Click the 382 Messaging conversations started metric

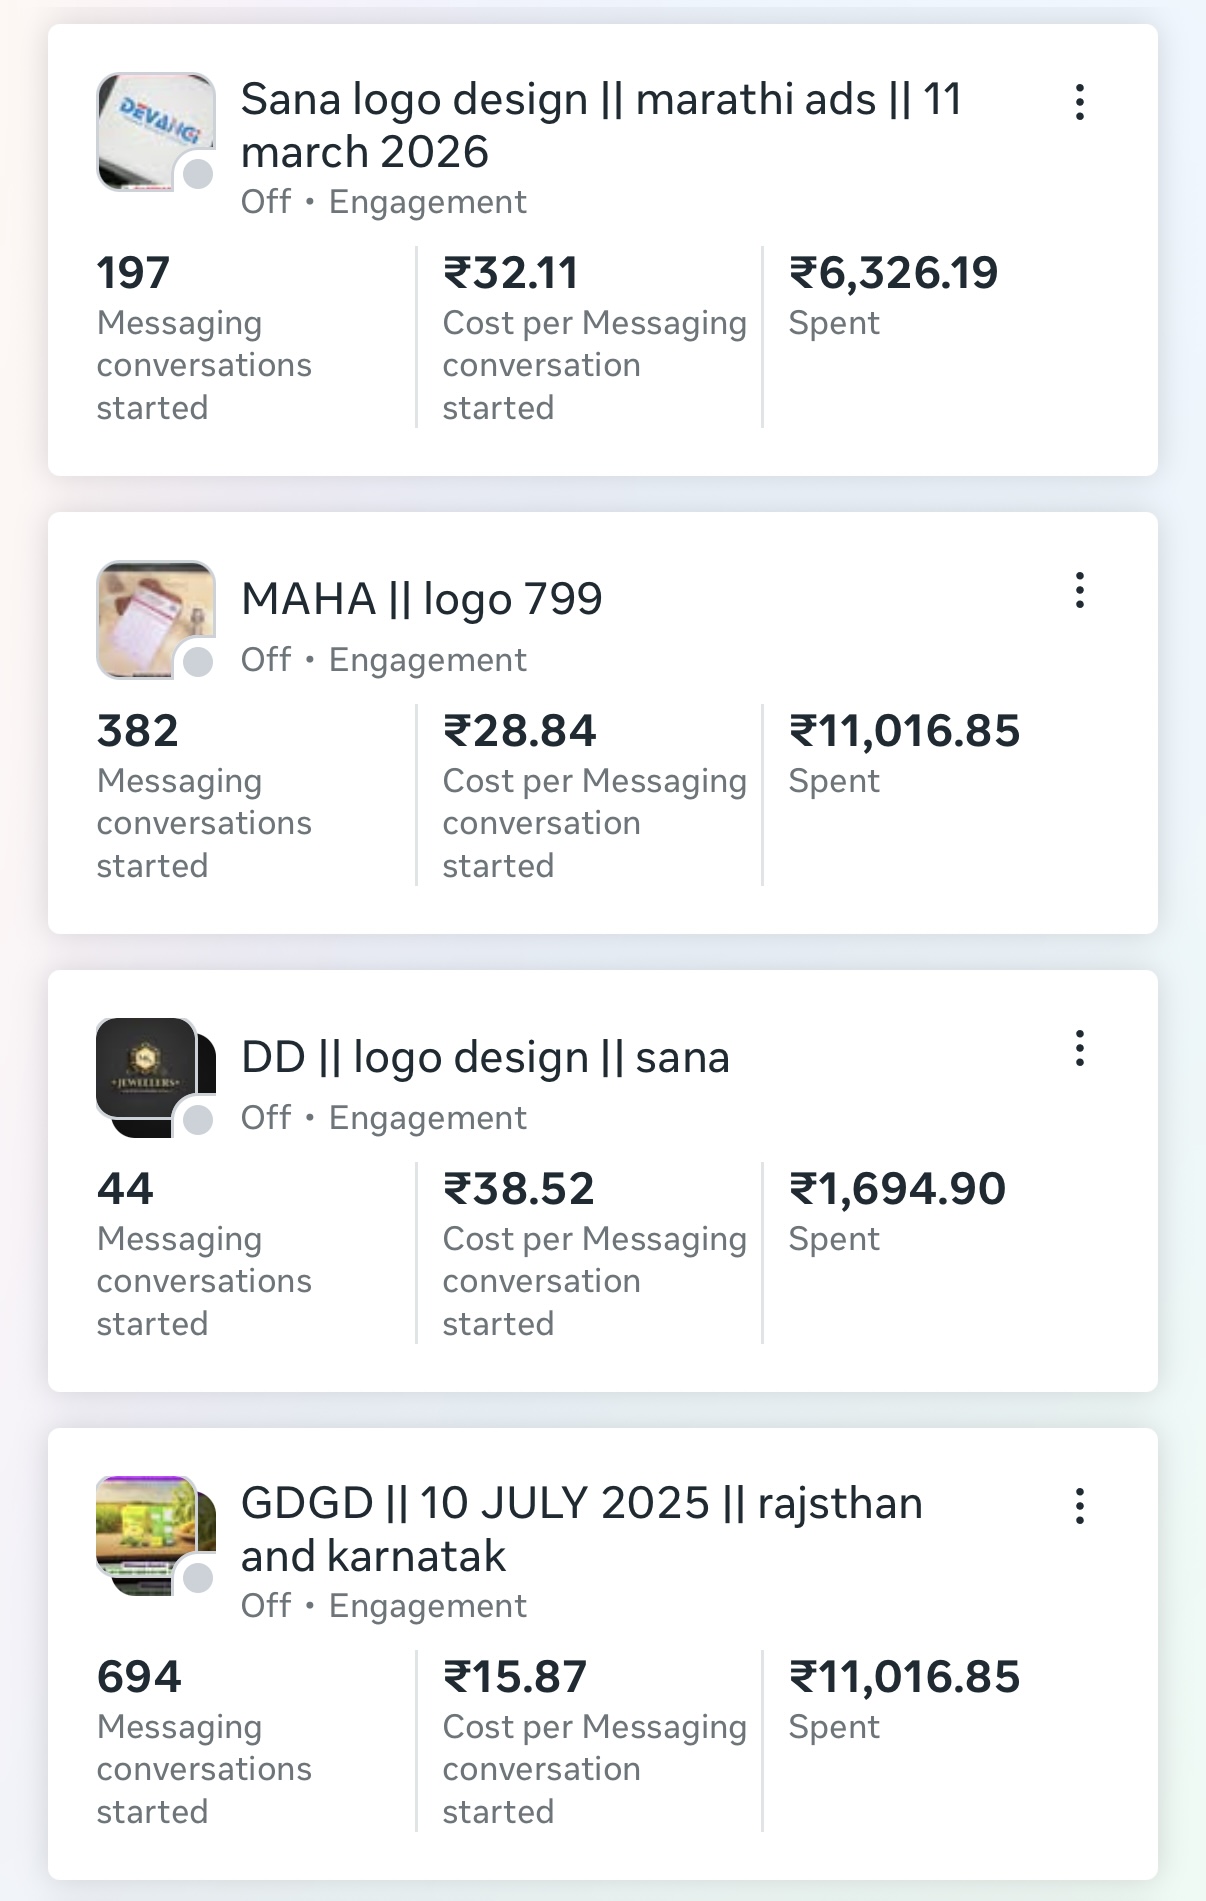(137, 732)
